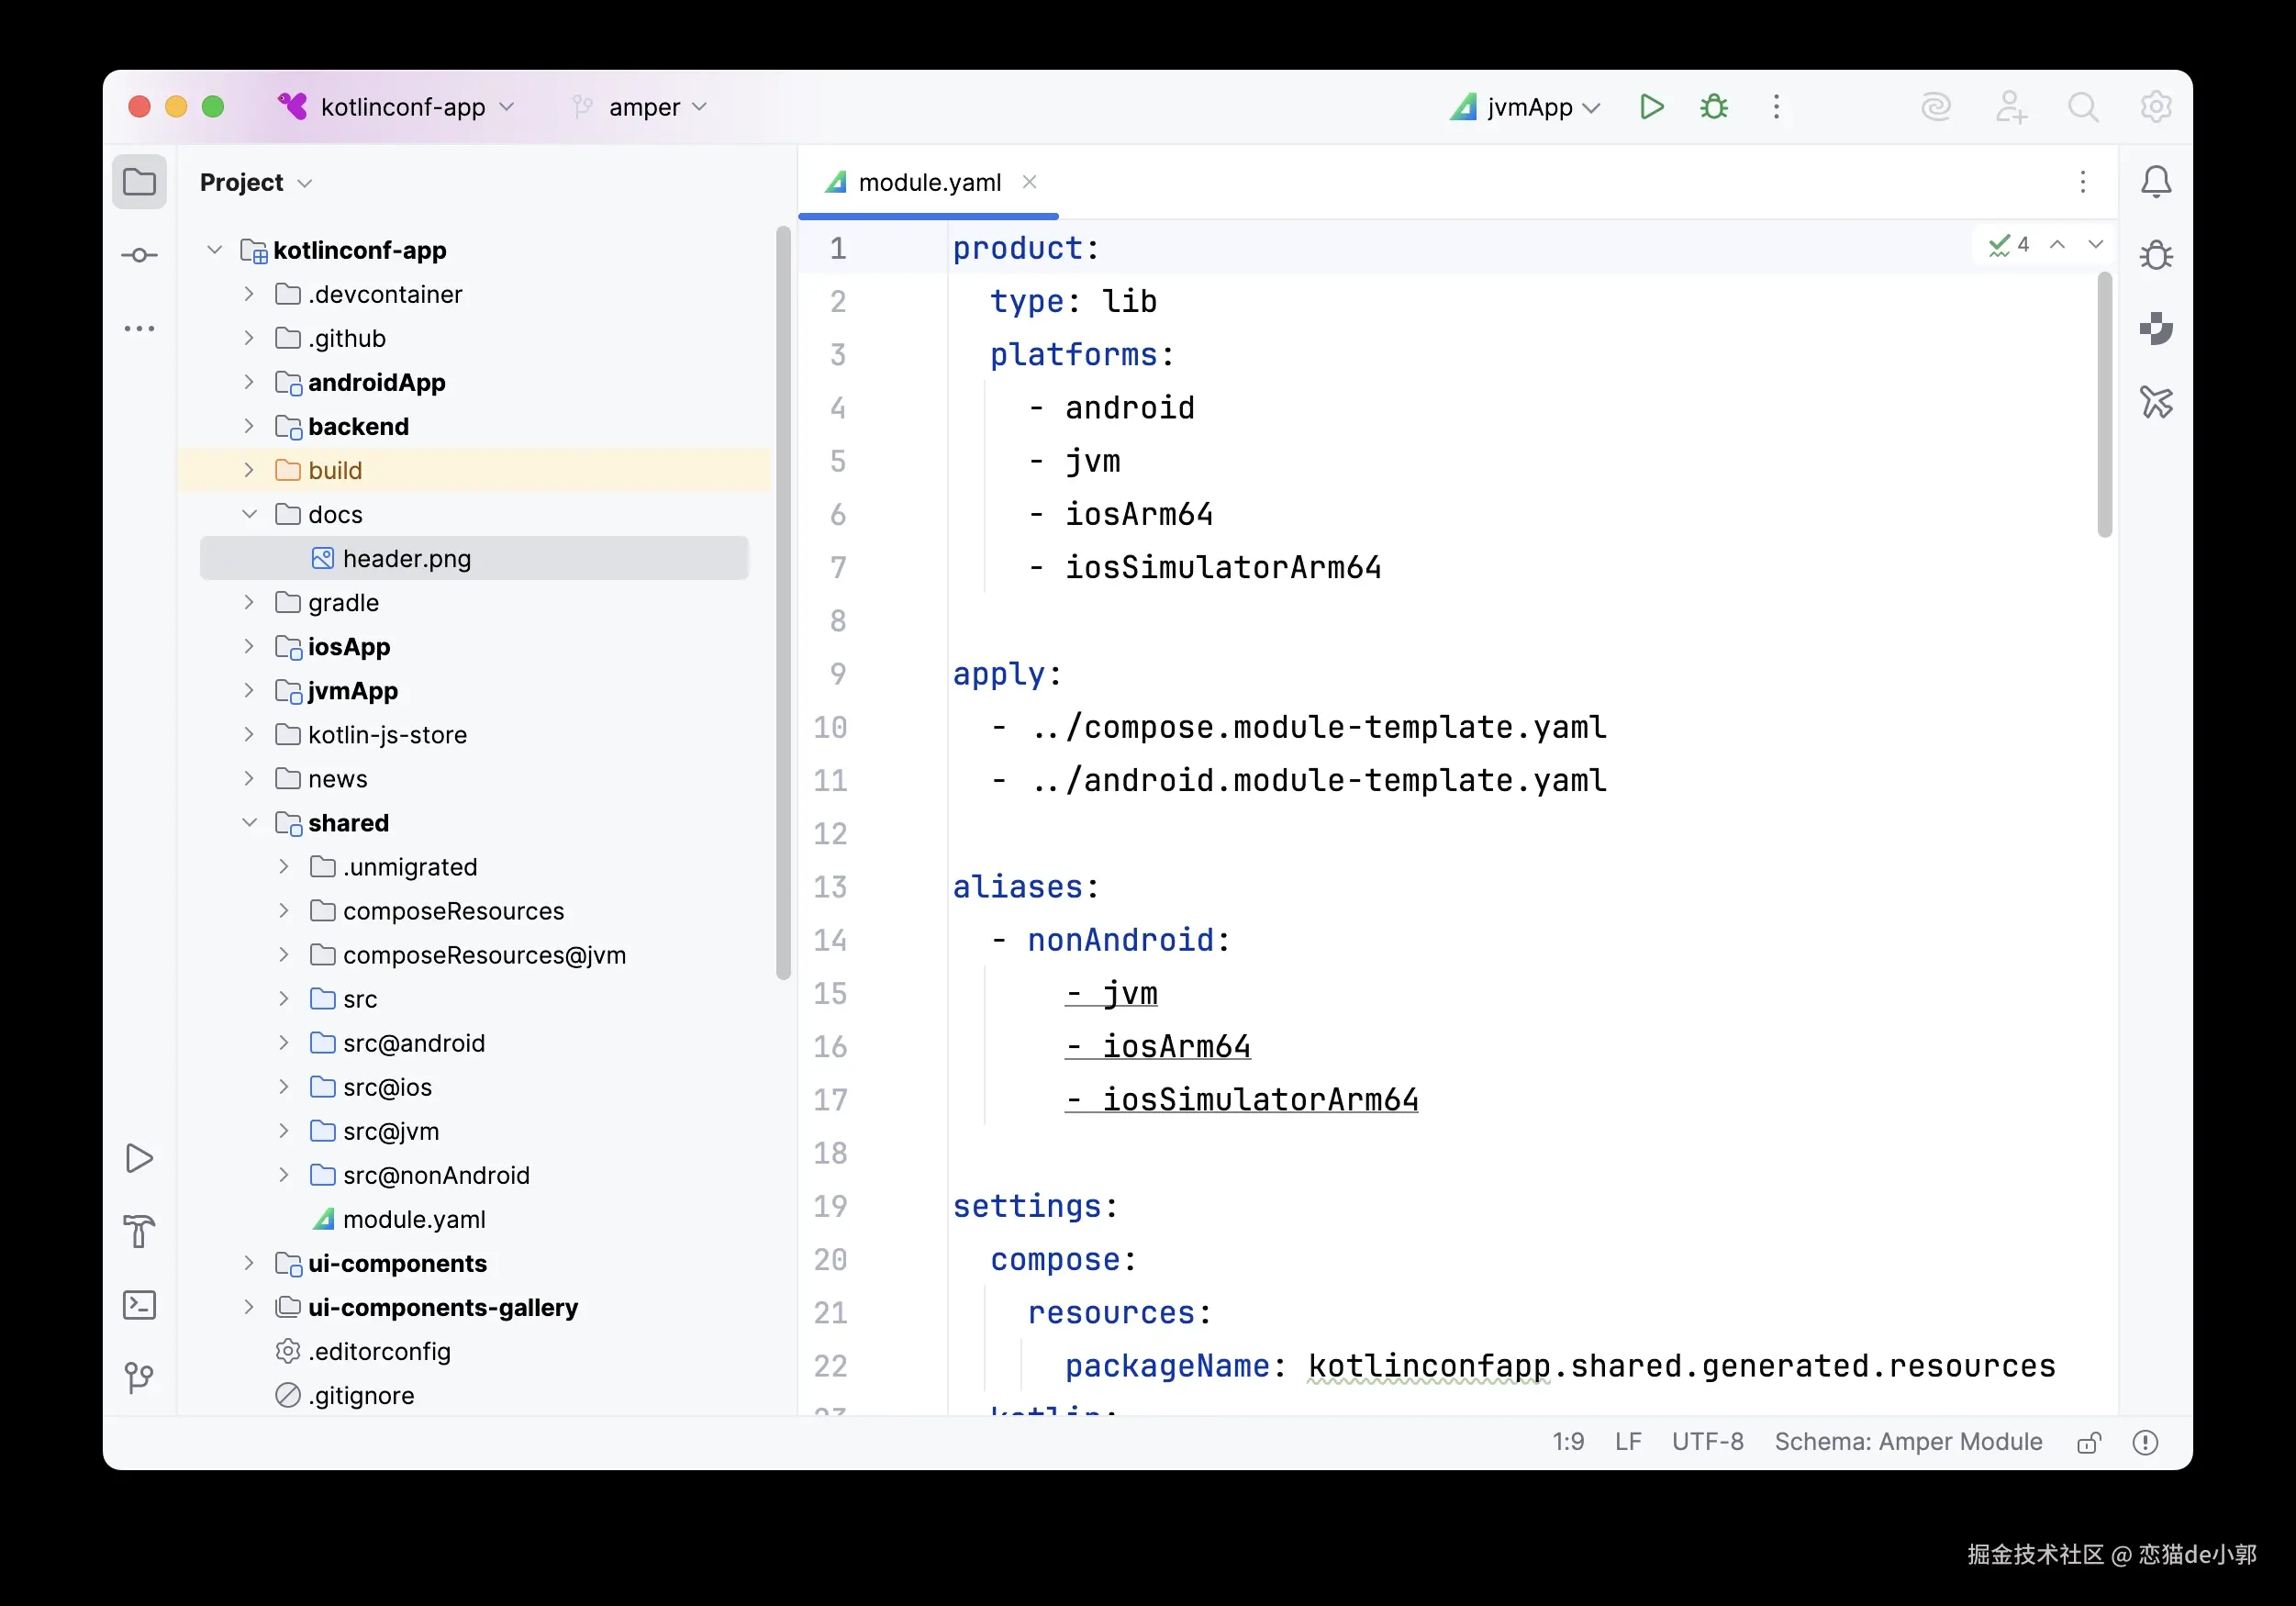The image size is (2296, 1606).
Task: Click the green Run button
Action: [1651, 107]
